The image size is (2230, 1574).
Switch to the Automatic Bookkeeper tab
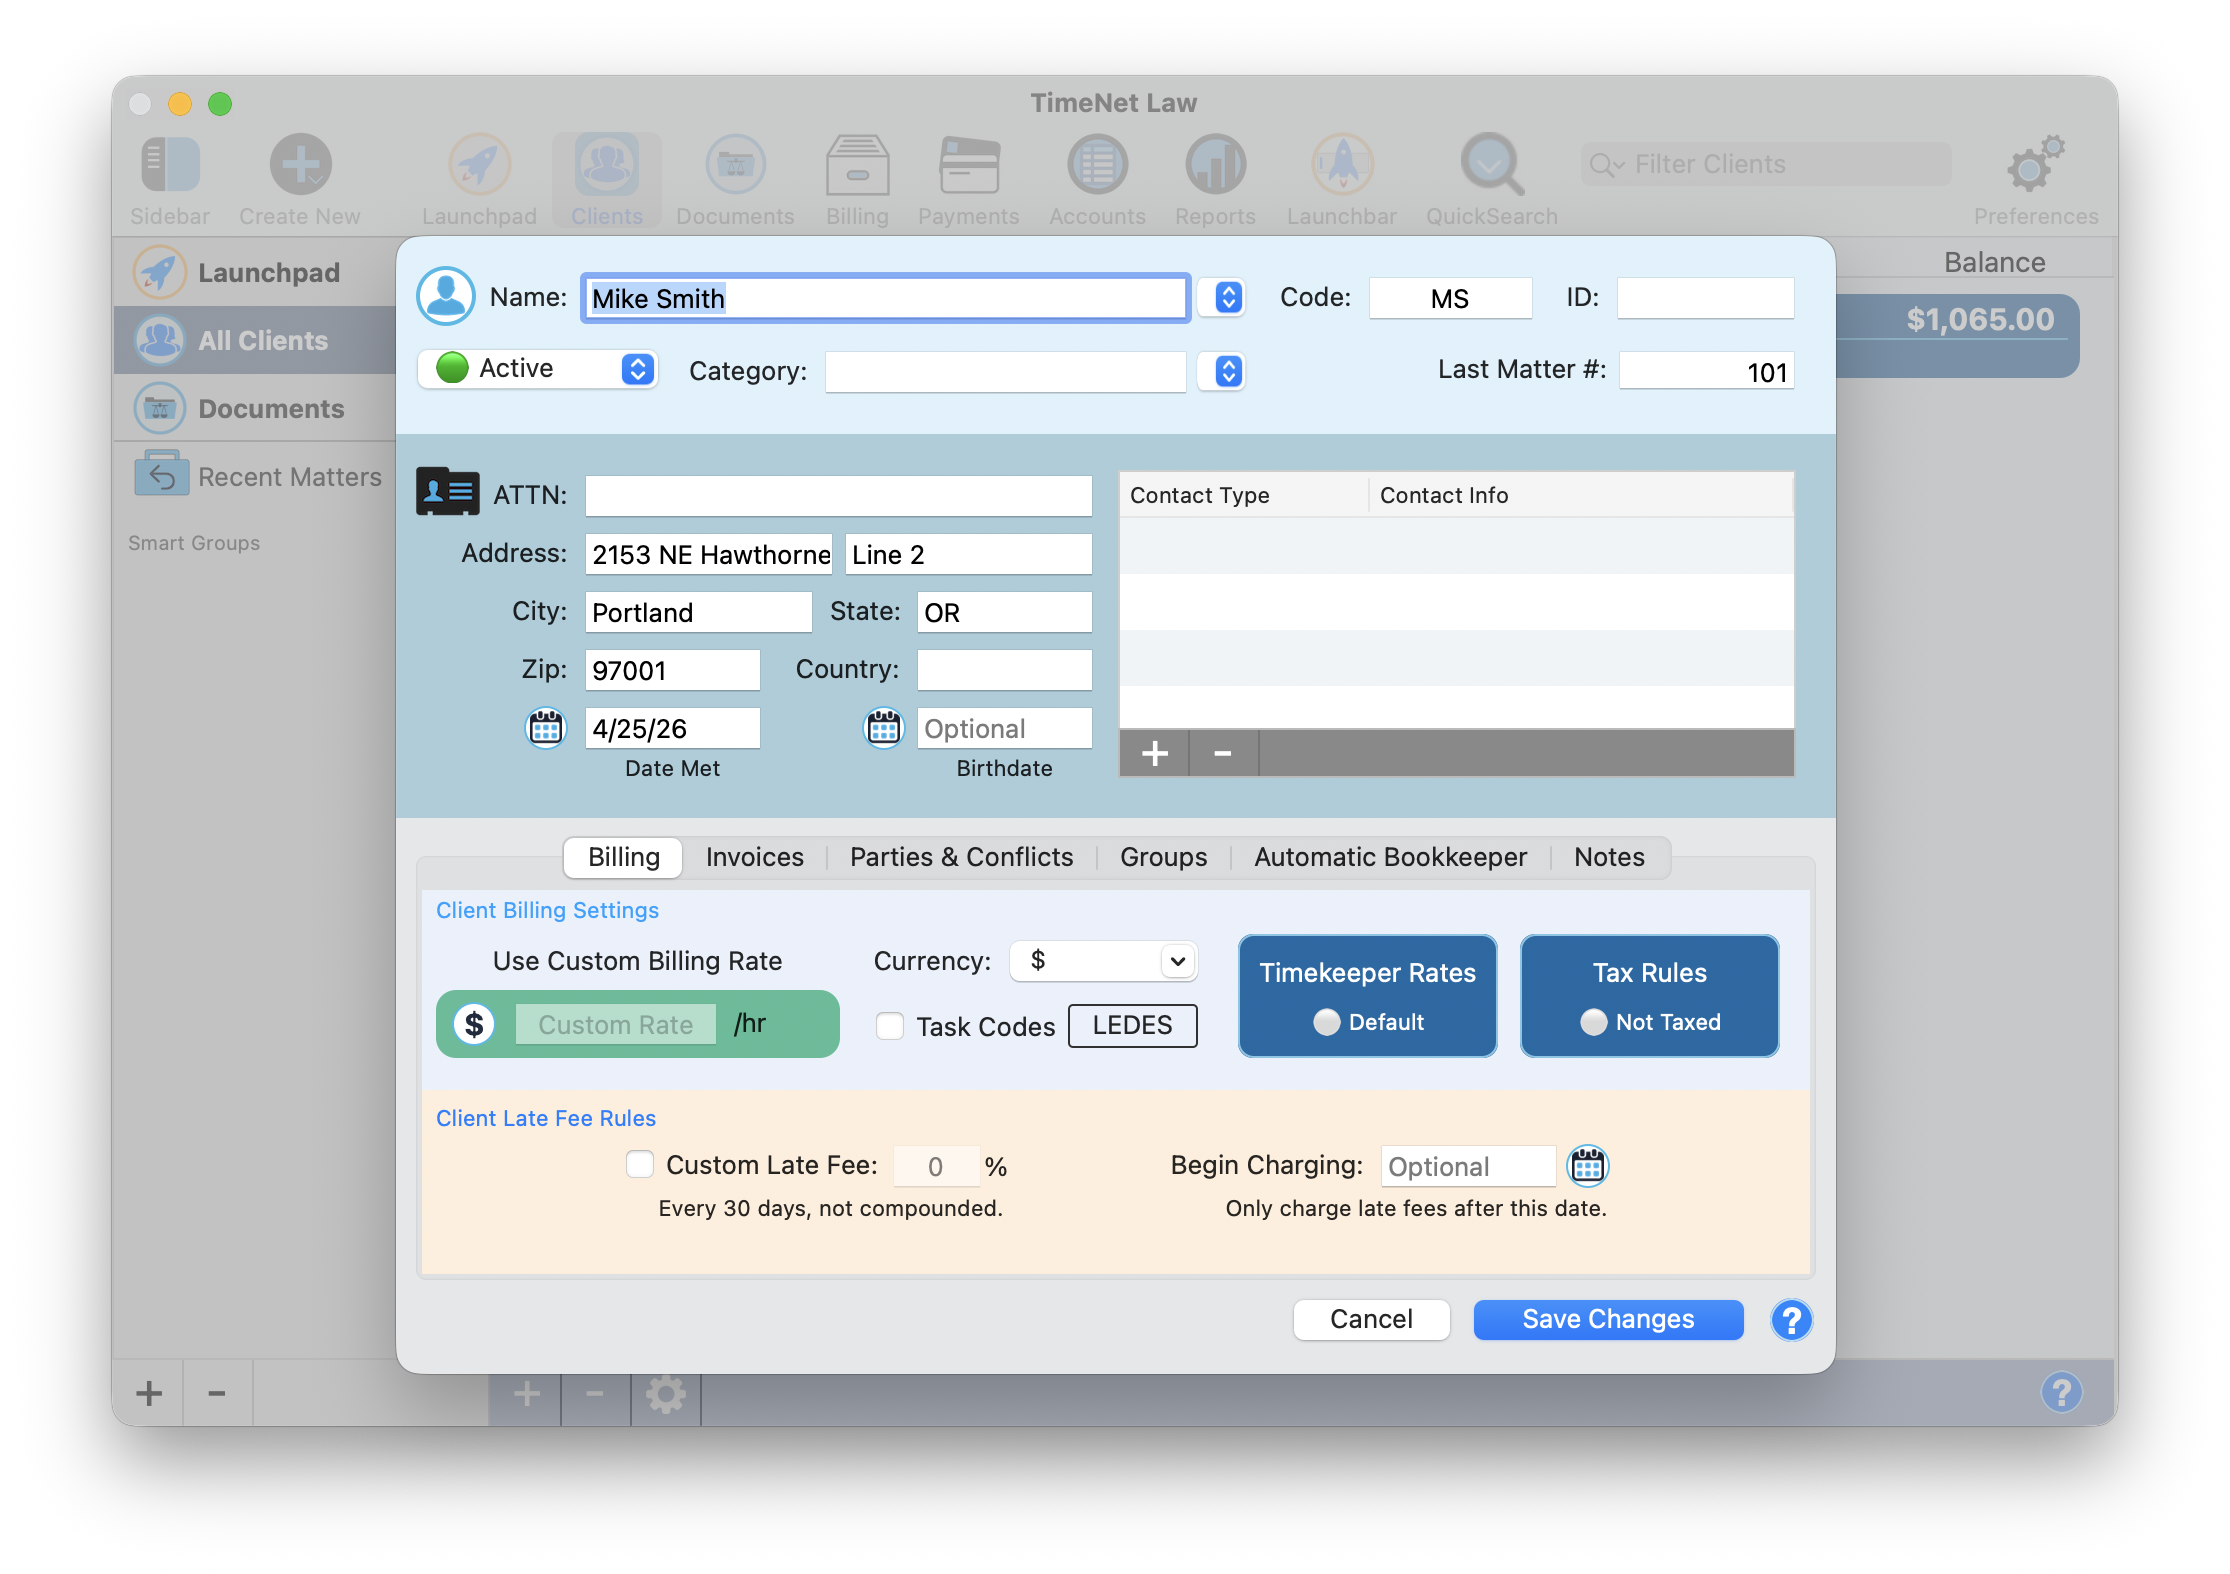[1390, 857]
